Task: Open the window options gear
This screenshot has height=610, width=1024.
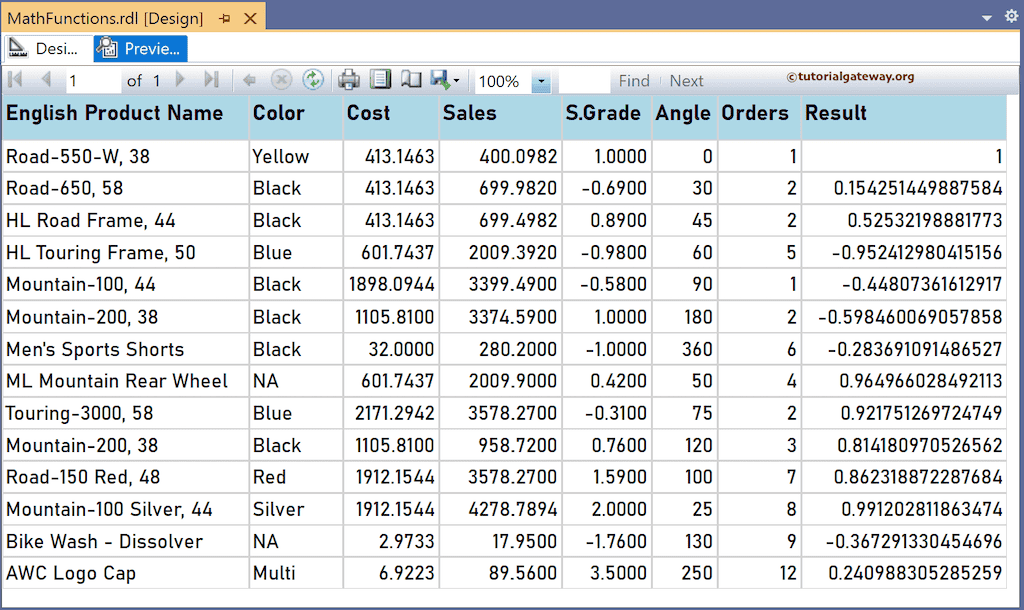Action: pyautogui.click(x=1009, y=16)
